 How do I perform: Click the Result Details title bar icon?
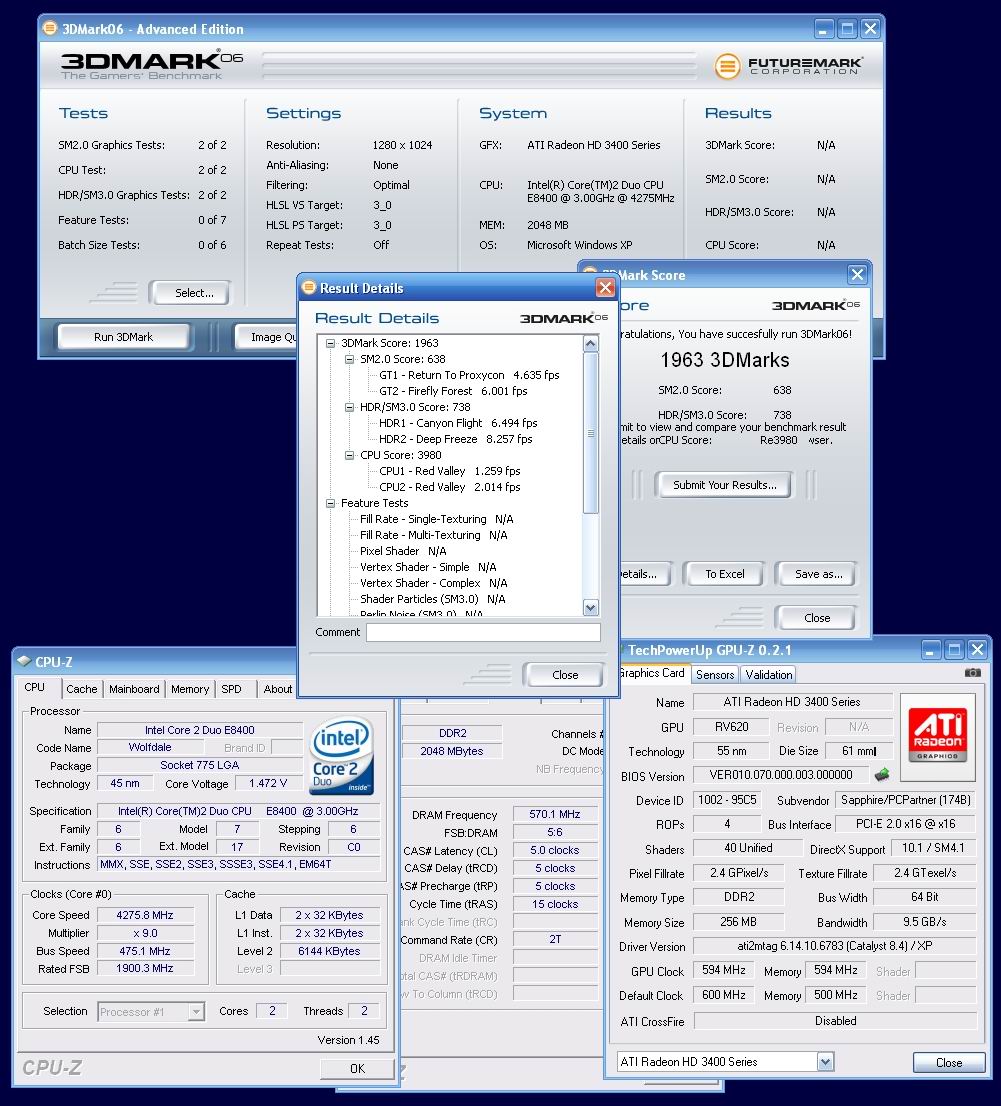[309, 287]
